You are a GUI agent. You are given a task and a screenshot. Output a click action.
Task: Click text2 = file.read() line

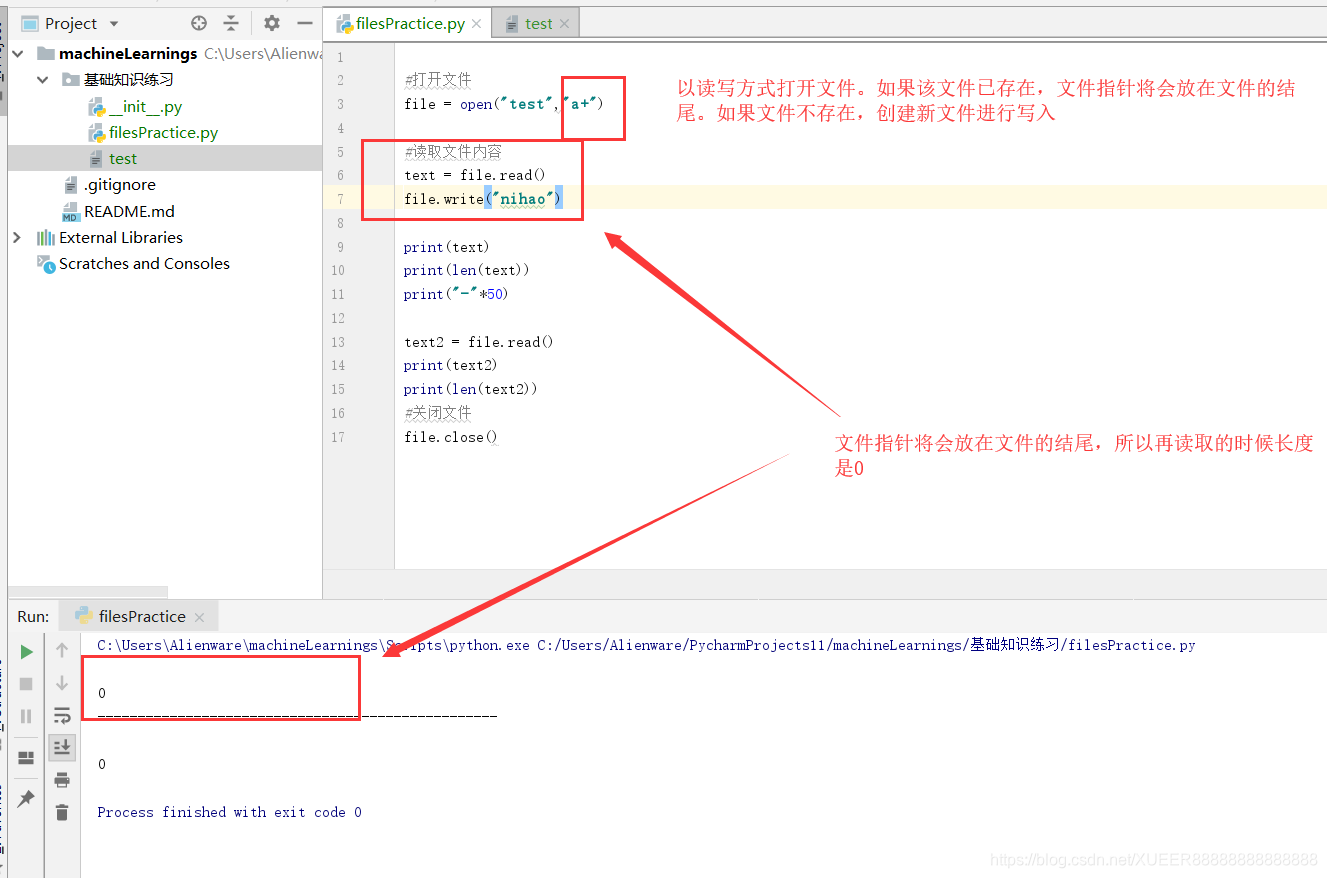coord(479,342)
